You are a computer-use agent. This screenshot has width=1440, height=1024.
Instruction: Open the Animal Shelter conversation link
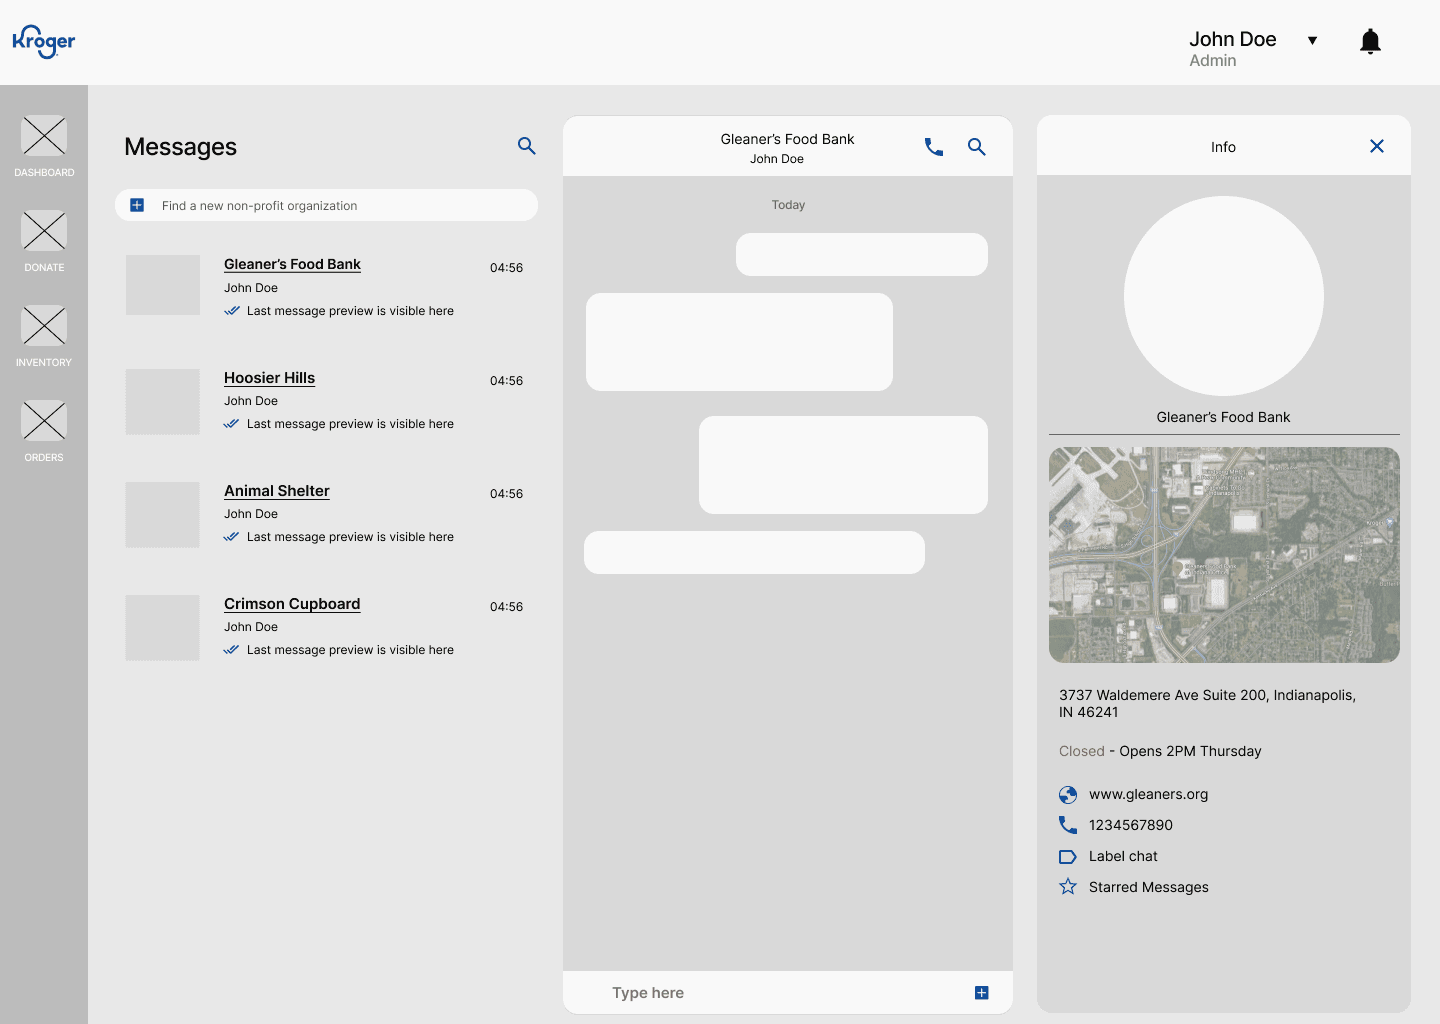pyautogui.click(x=276, y=491)
